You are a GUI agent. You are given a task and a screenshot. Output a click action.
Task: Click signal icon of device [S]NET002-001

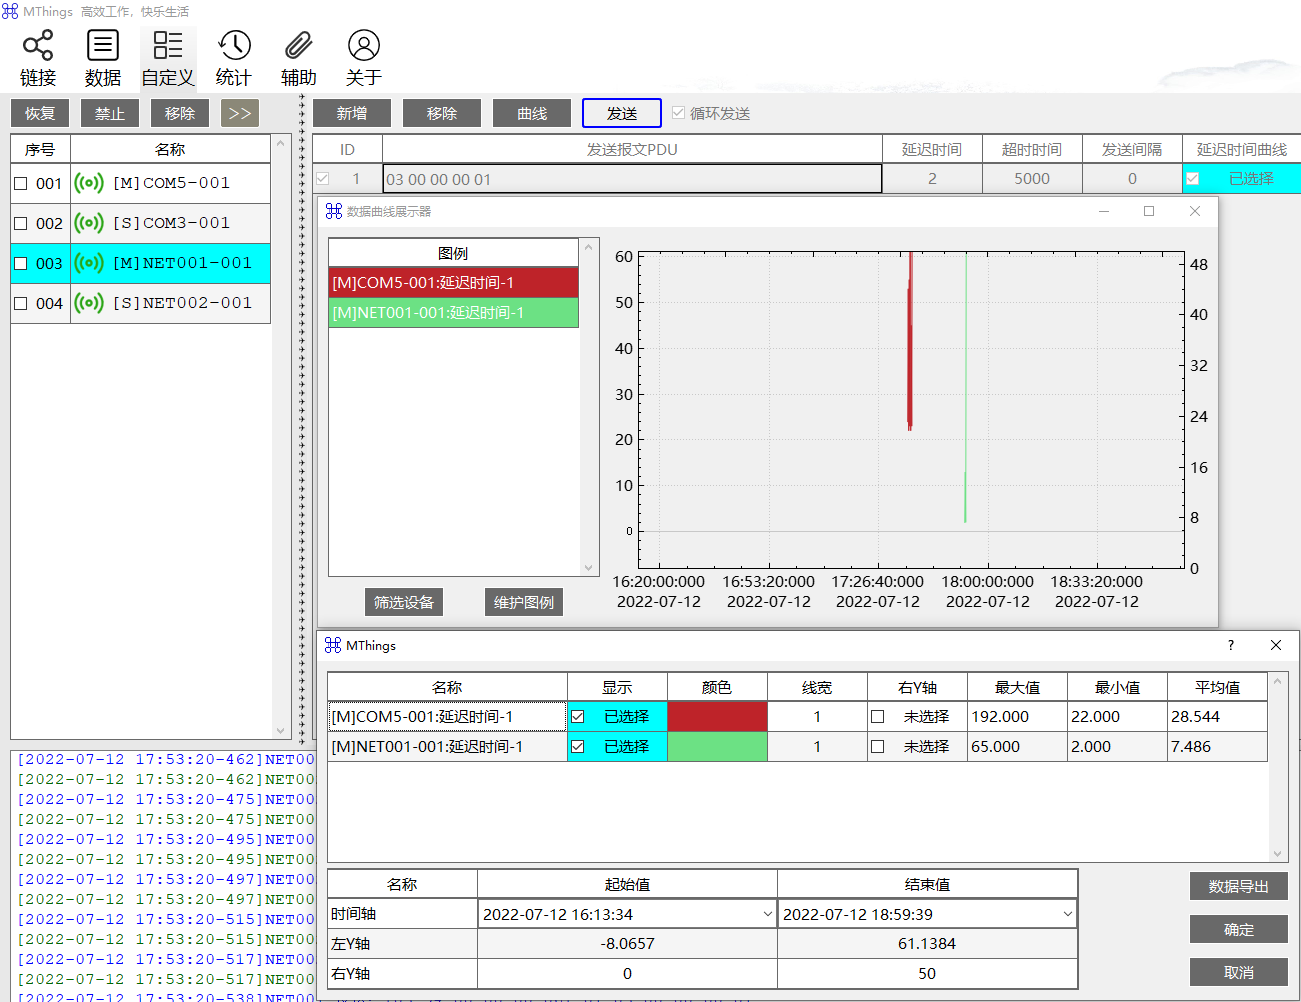tap(89, 303)
